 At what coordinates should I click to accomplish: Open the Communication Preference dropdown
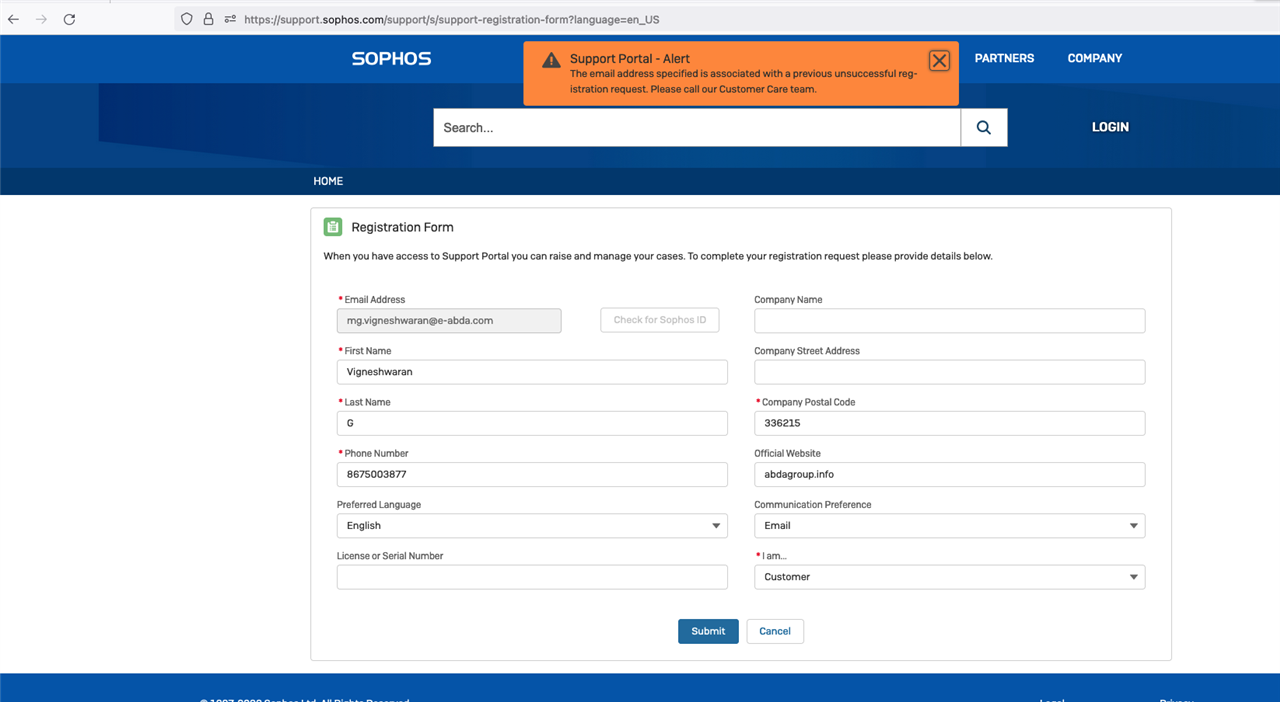pyautogui.click(x=949, y=525)
